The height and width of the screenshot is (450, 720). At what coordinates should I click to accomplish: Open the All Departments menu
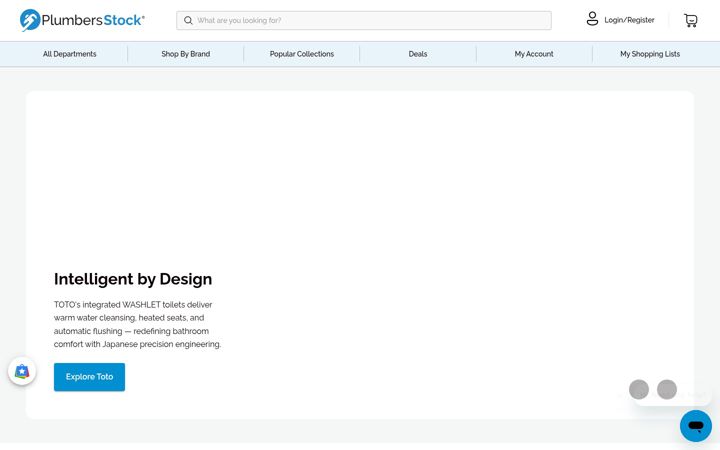[70, 54]
